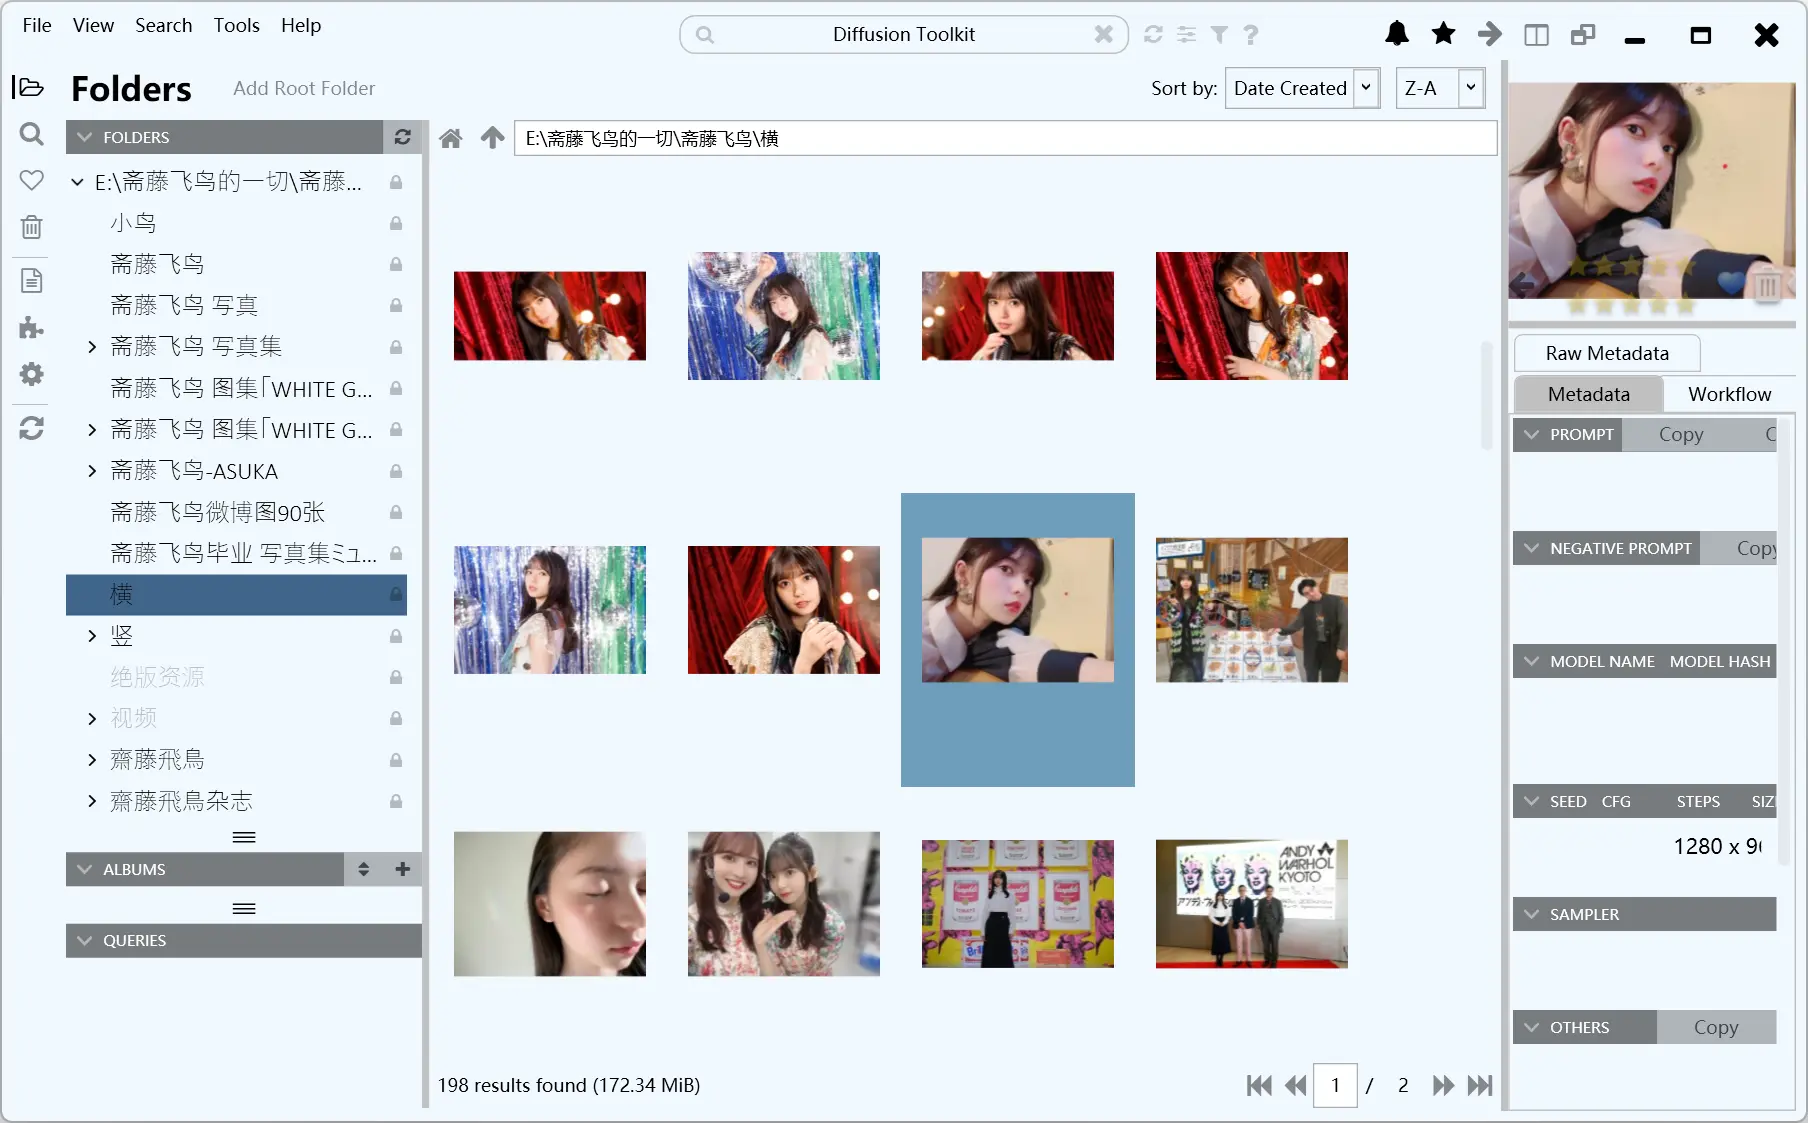Collapse the ALBUMS section
The image size is (1808, 1123).
point(85,869)
